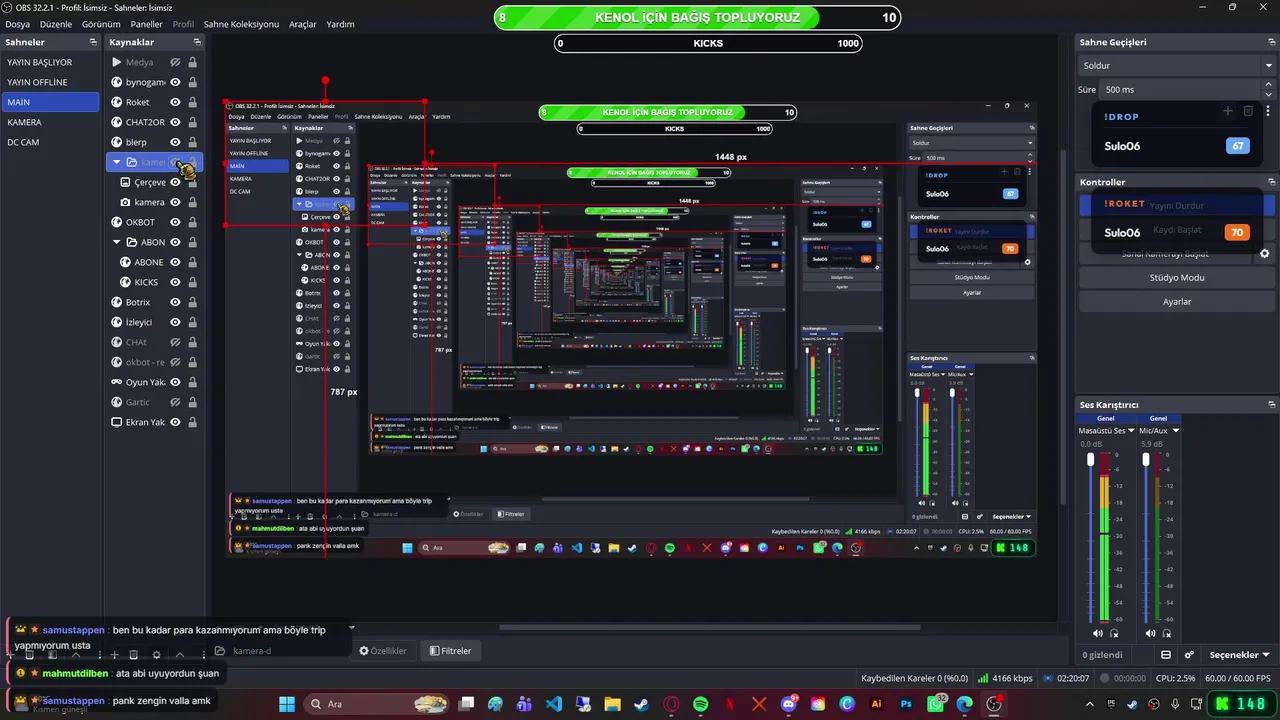
Task: Open Özellikler for selected source
Action: click(x=383, y=651)
